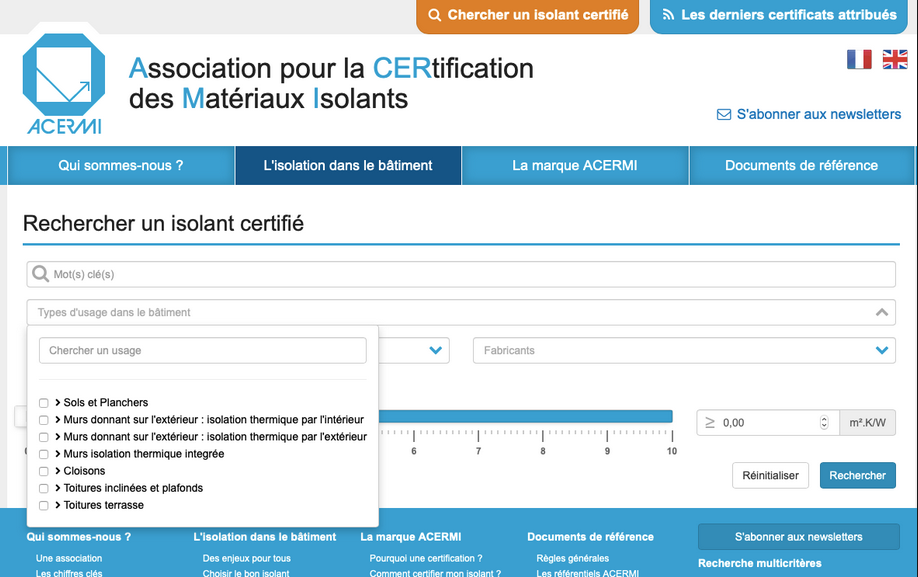Click footer heading La marque ACERMI
918x577 pixels.
tap(411, 537)
